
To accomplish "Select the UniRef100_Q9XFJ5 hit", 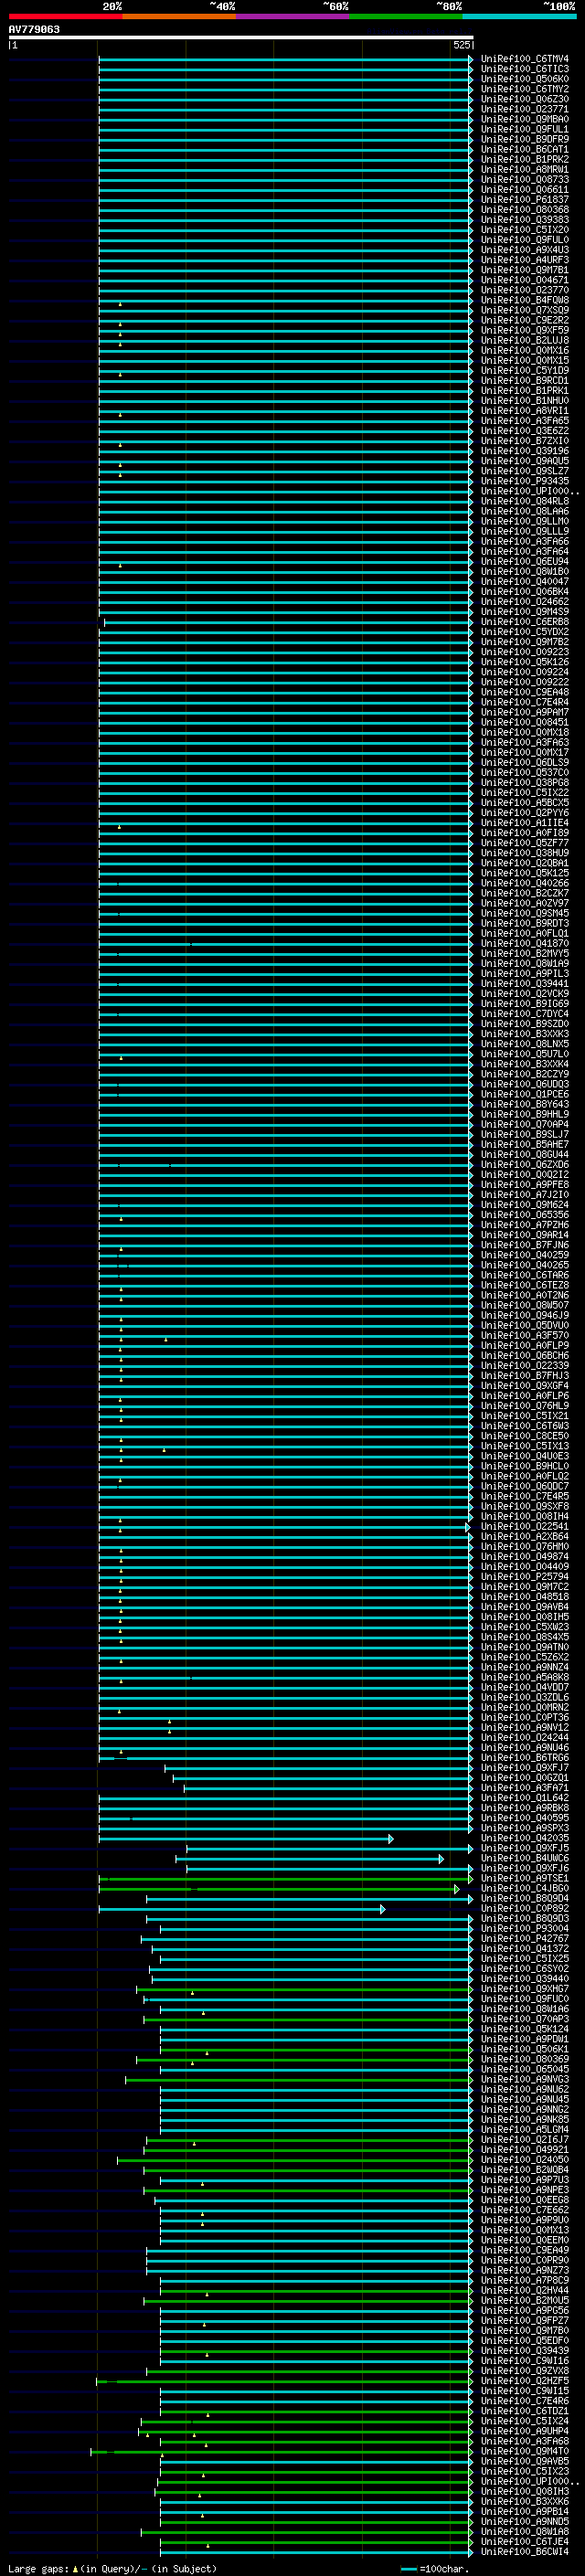I will (525, 1848).
